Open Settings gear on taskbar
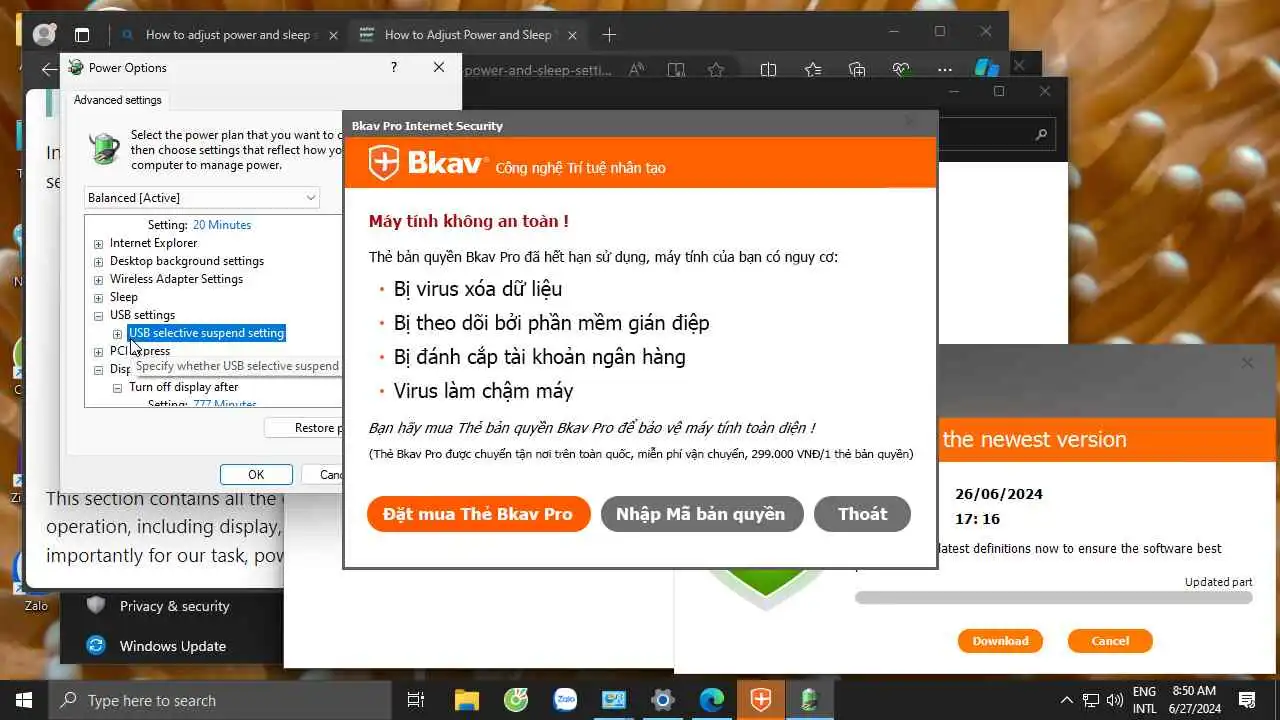The image size is (1280, 720). (663, 700)
